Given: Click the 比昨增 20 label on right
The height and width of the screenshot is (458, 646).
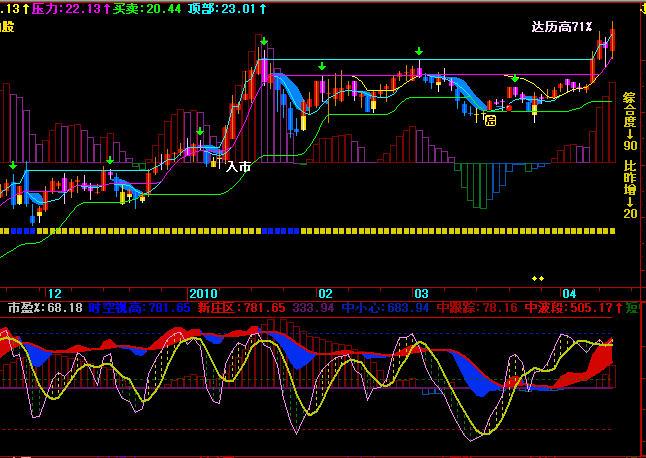Looking at the screenshot, I should coord(630,188).
